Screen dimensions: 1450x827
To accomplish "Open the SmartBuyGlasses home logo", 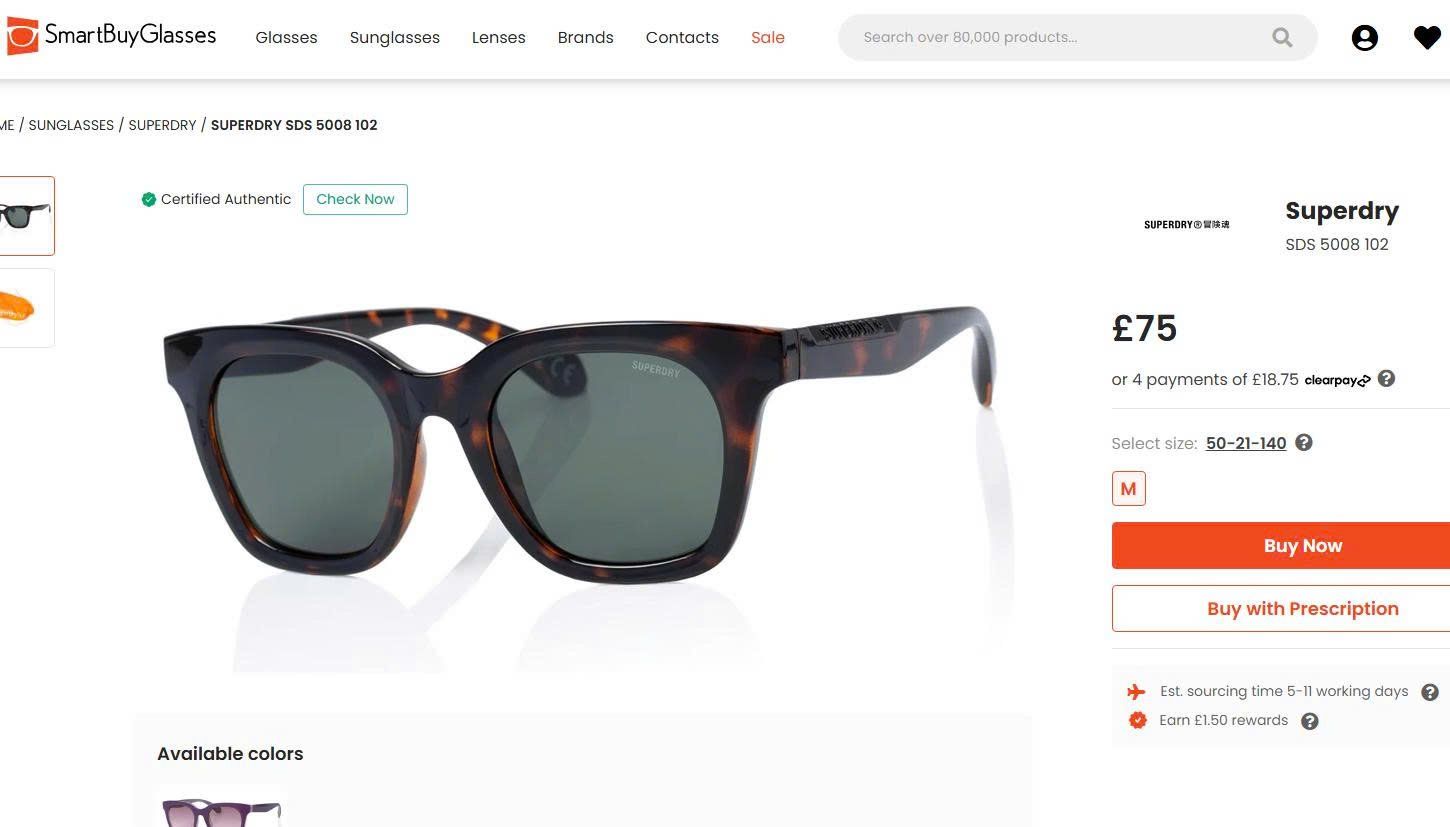I will click(x=110, y=36).
